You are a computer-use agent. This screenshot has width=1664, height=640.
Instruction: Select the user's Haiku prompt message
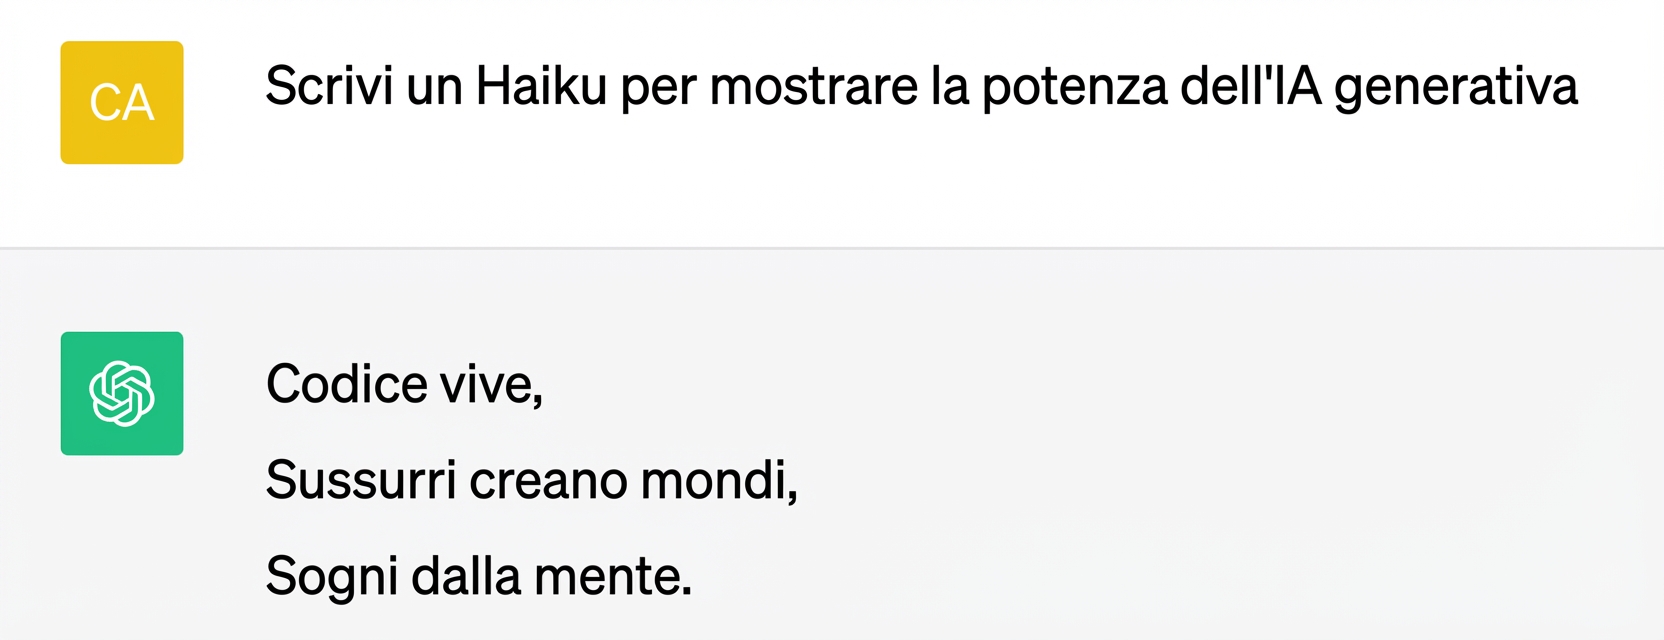tap(920, 88)
